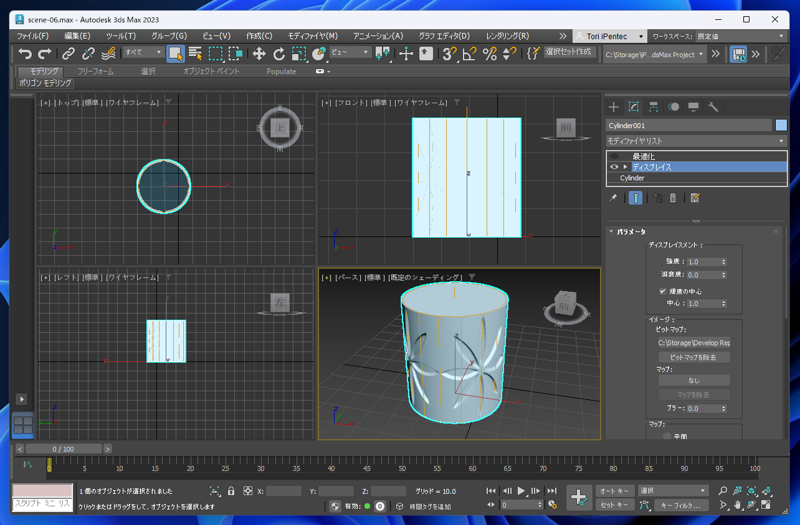
Task: Click the Bind to Space Warp icon
Action: coord(108,54)
